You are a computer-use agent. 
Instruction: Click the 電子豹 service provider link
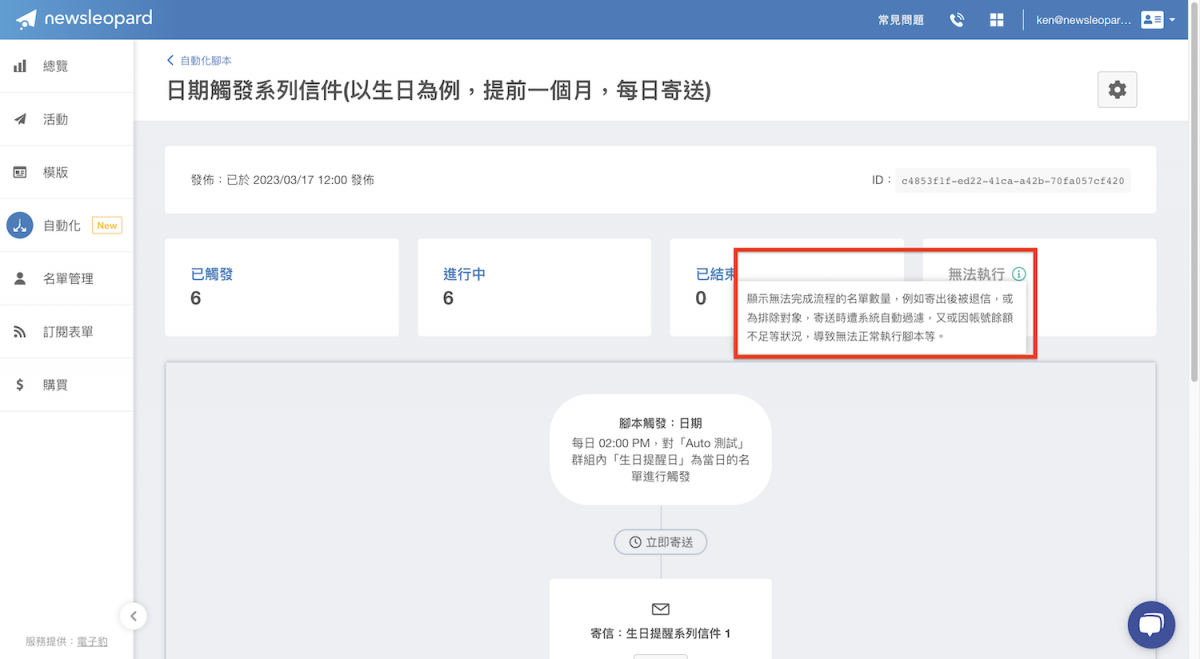91,643
